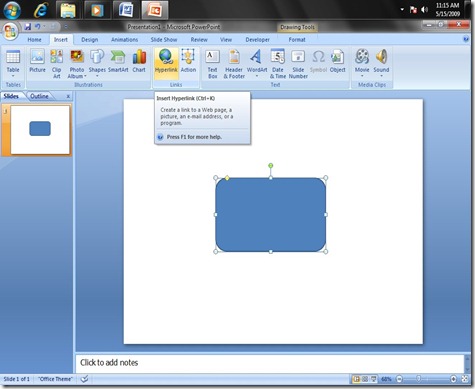This screenshot has height=389, width=475.
Task: Click the Windows Start orb
Action: (x=12, y=10)
